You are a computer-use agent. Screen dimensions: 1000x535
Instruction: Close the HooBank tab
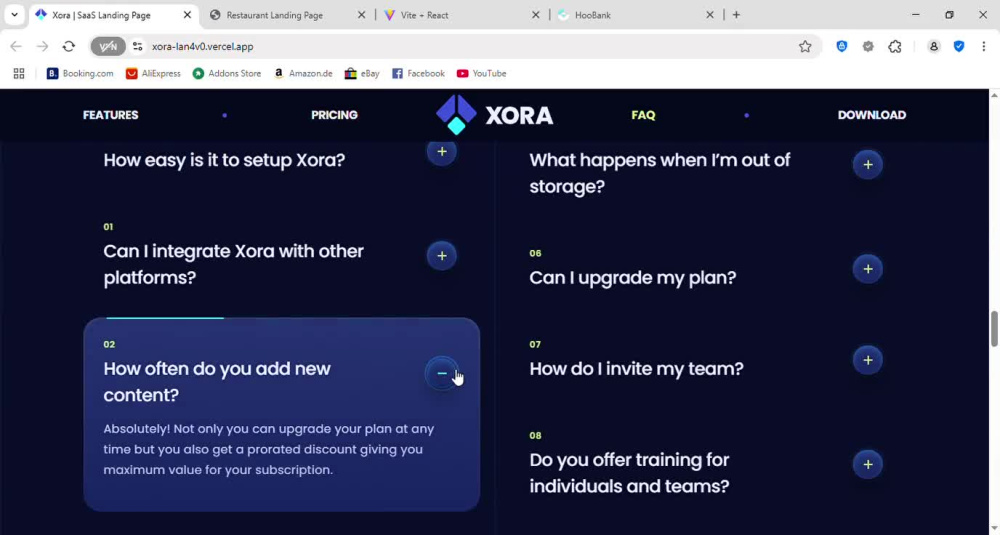pos(709,15)
